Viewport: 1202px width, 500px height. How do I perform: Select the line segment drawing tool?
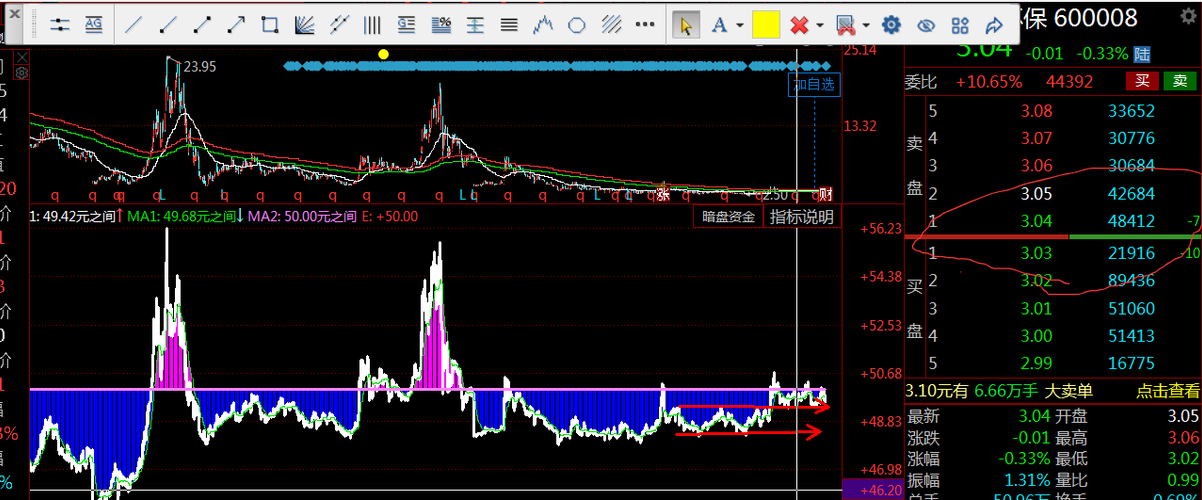click(x=201, y=24)
